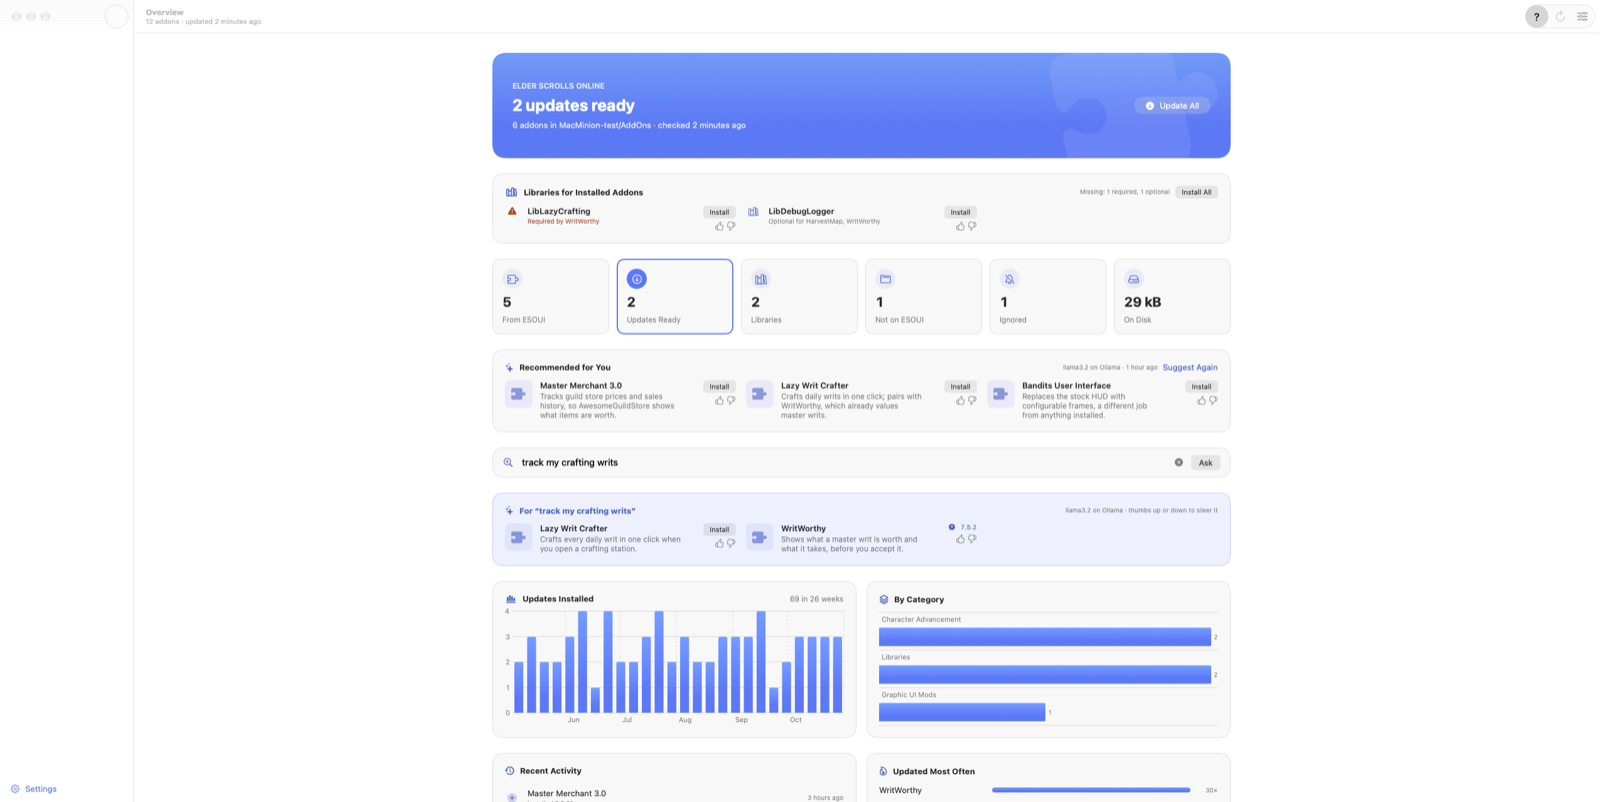
Task: Click the Character Advancement category bar
Action: pyautogui.click(x=1045, y=637)
